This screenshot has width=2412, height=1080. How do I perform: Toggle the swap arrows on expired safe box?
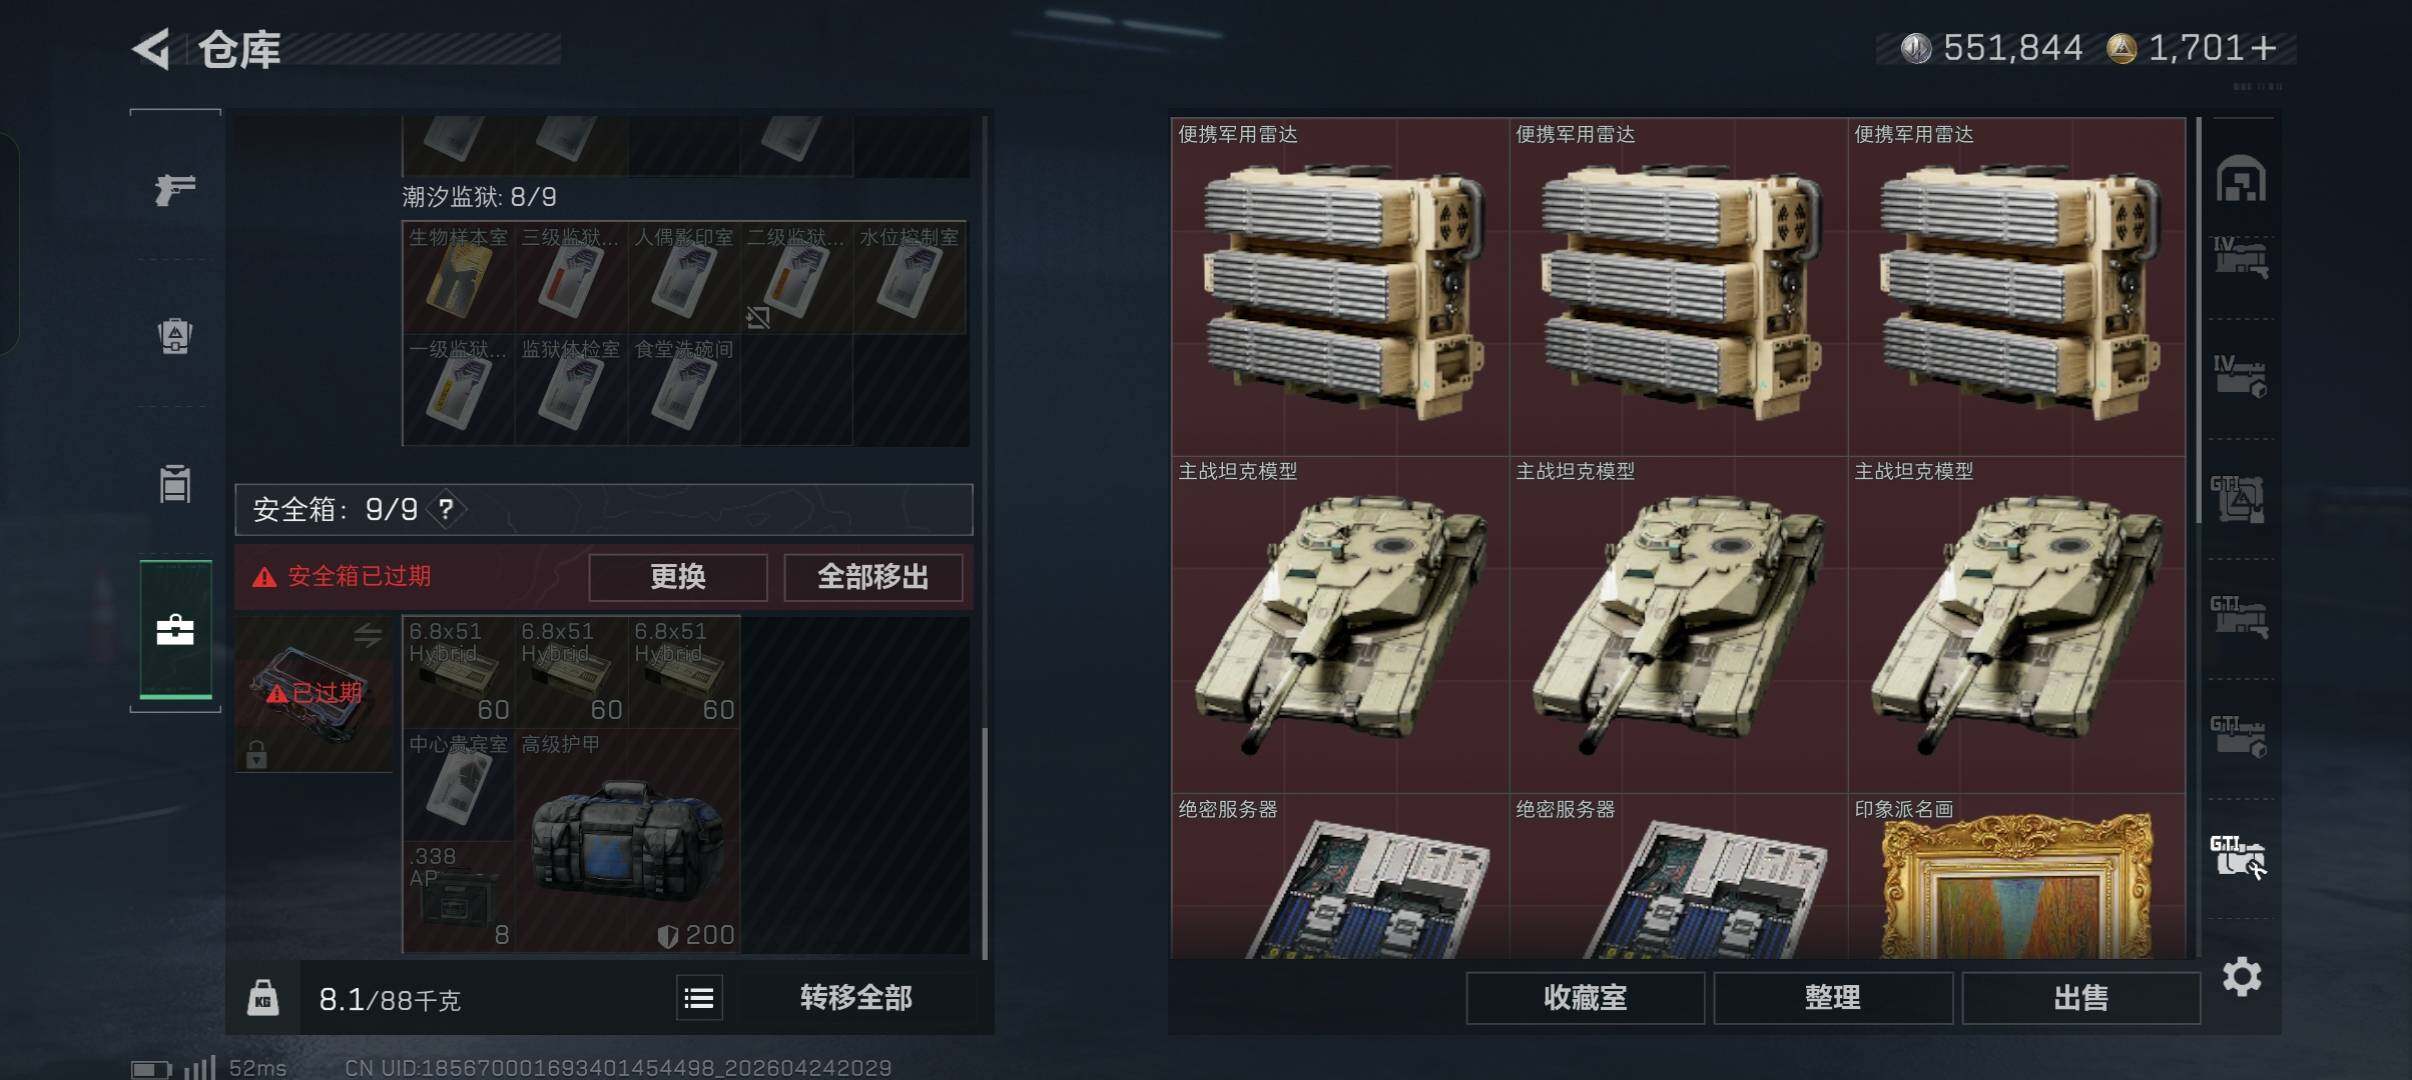368,635
